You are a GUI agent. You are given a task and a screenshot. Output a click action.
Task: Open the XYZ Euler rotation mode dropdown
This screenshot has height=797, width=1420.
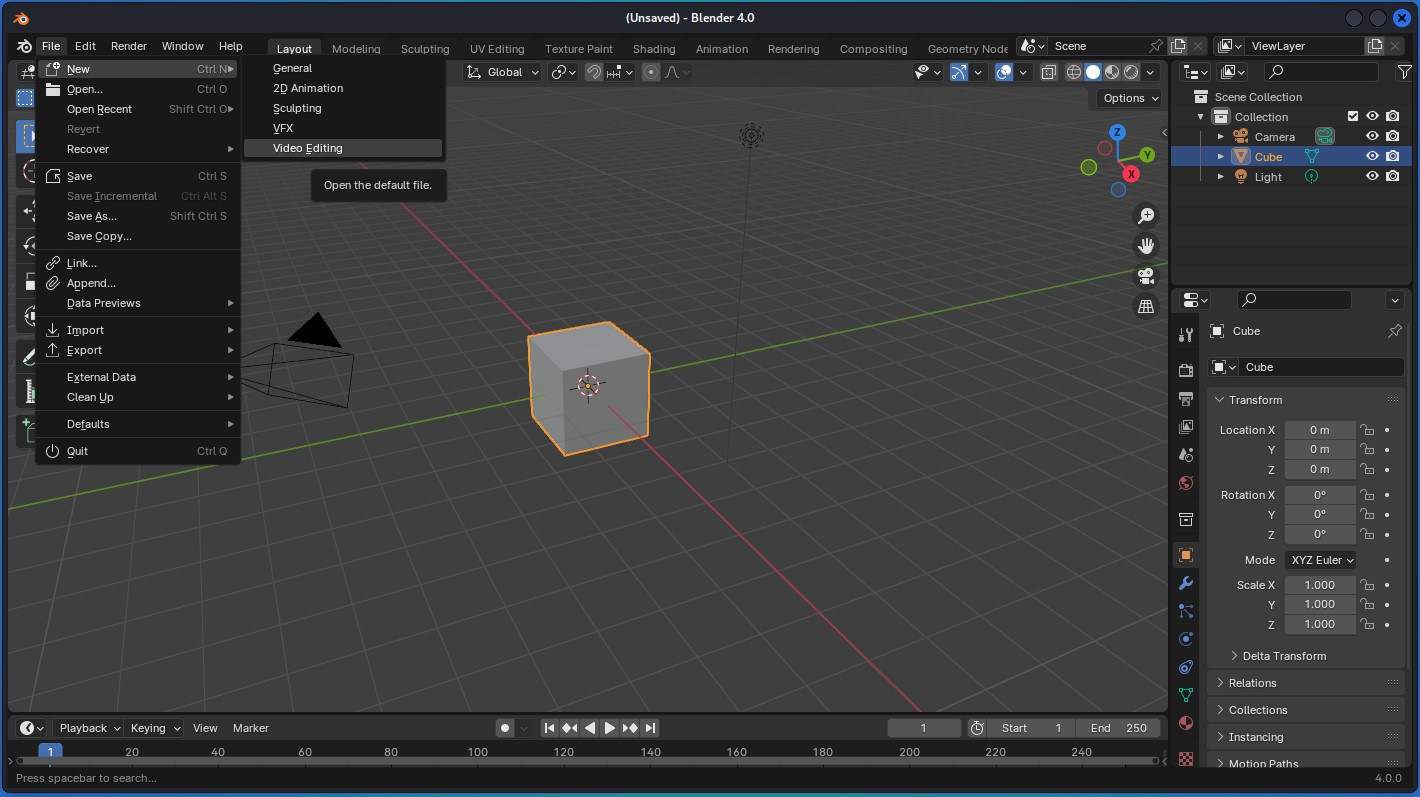pyautogui.click(x=1321, y=560)
